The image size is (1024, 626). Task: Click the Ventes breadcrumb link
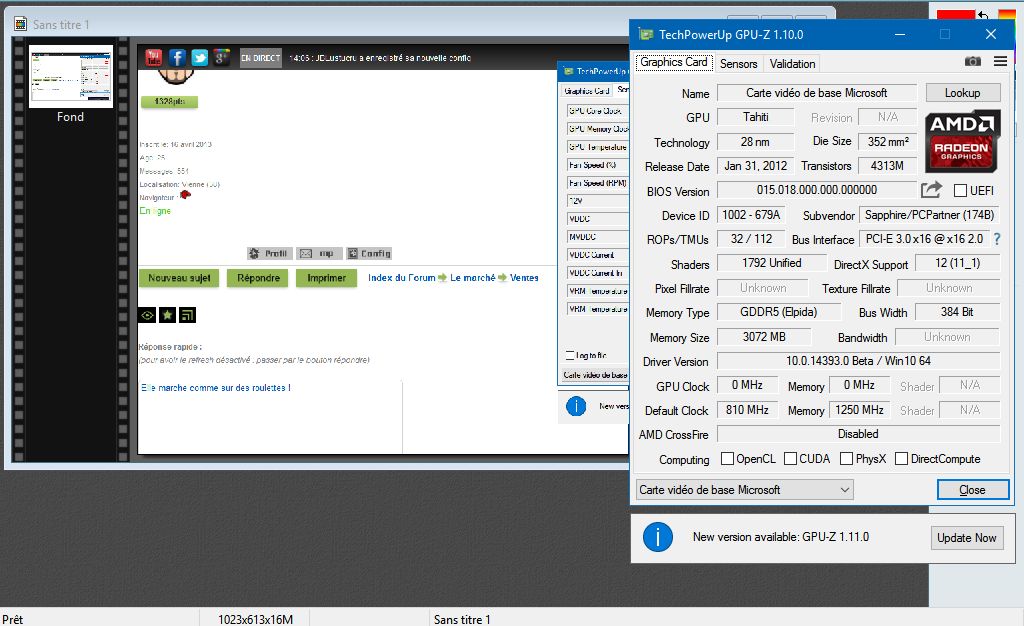[x=524, y=277]
